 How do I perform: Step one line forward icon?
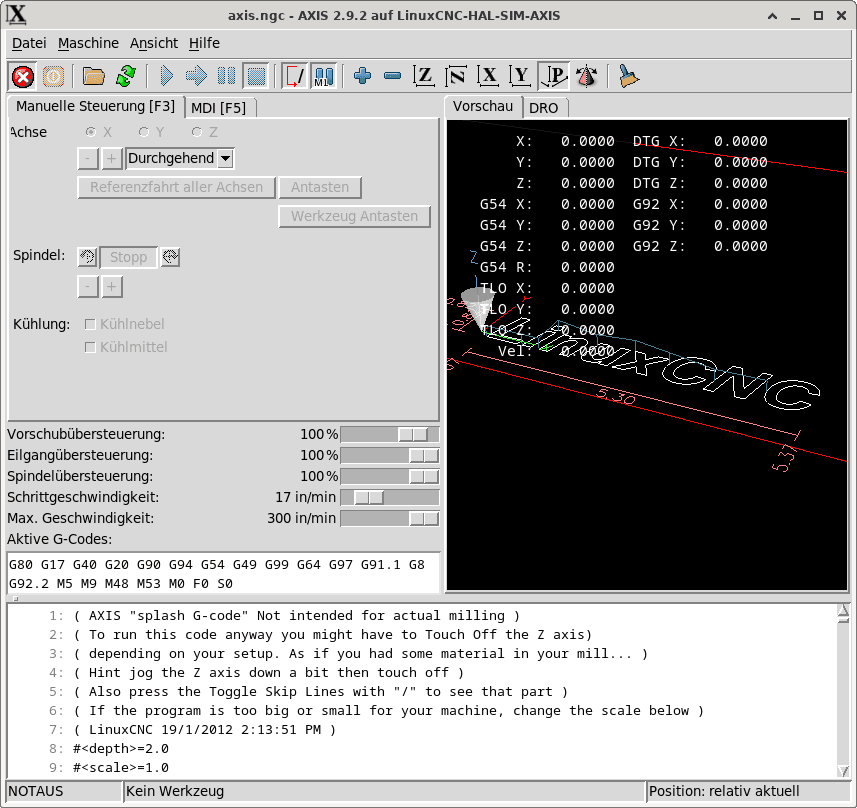196,76
